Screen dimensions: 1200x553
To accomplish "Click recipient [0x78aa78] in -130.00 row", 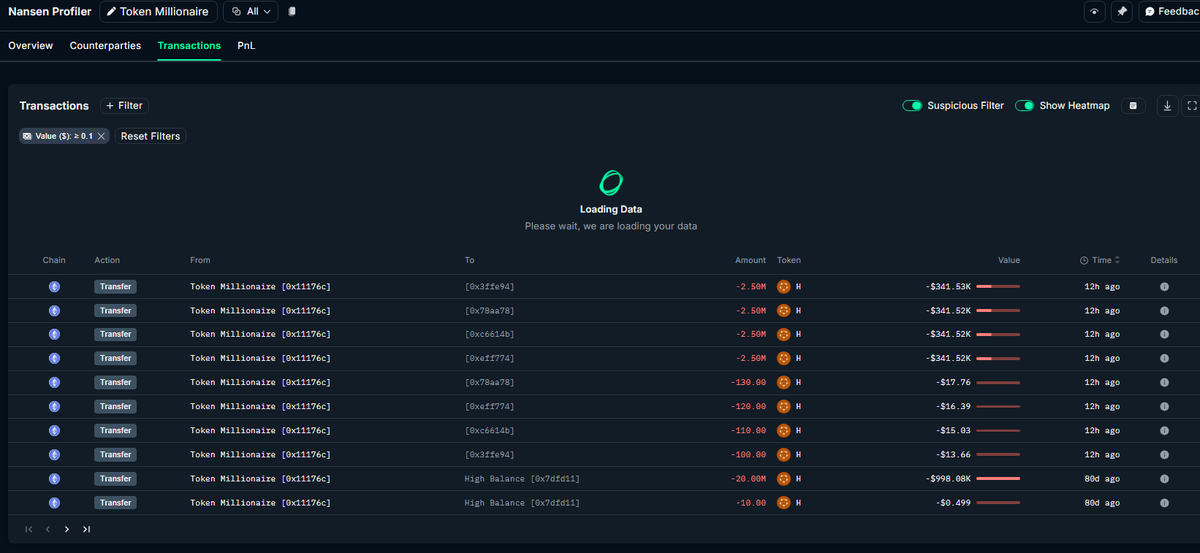I will (x=489, y=383).
